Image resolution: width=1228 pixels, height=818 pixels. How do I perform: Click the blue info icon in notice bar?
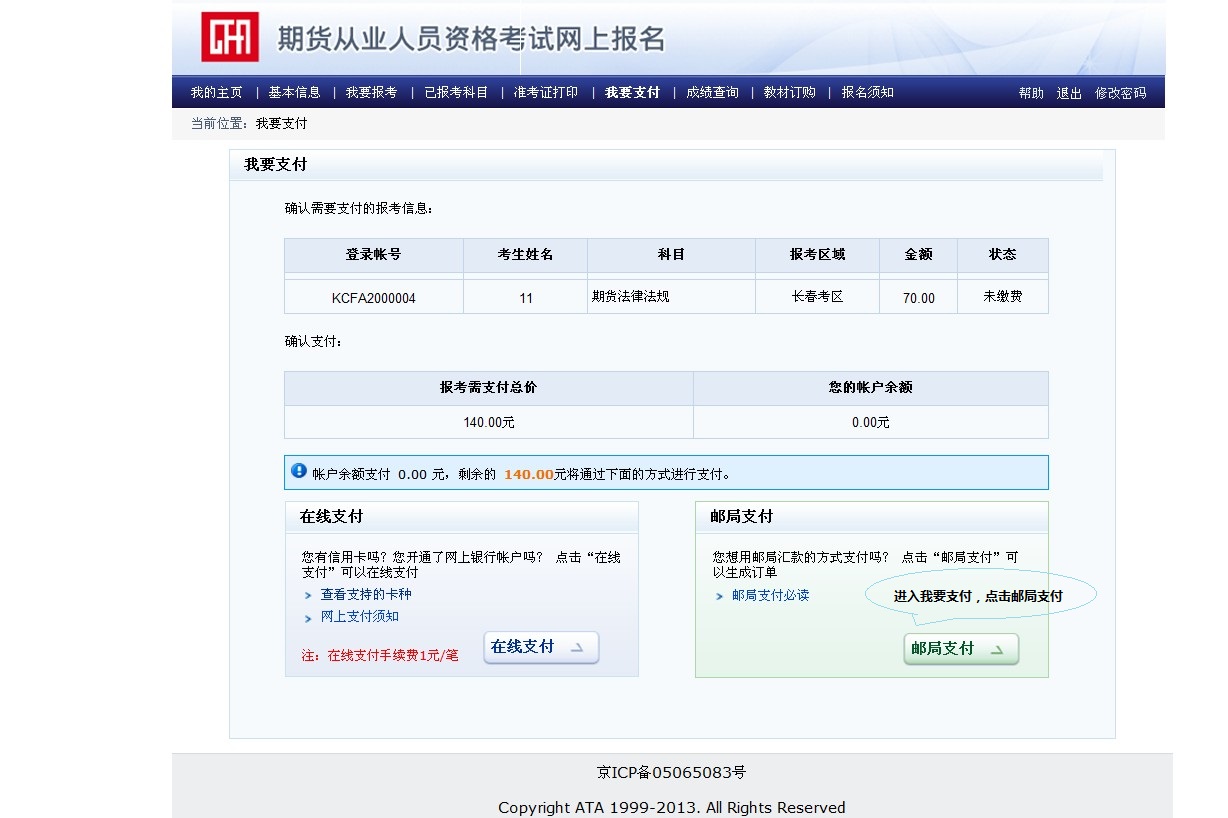[299, 471]
